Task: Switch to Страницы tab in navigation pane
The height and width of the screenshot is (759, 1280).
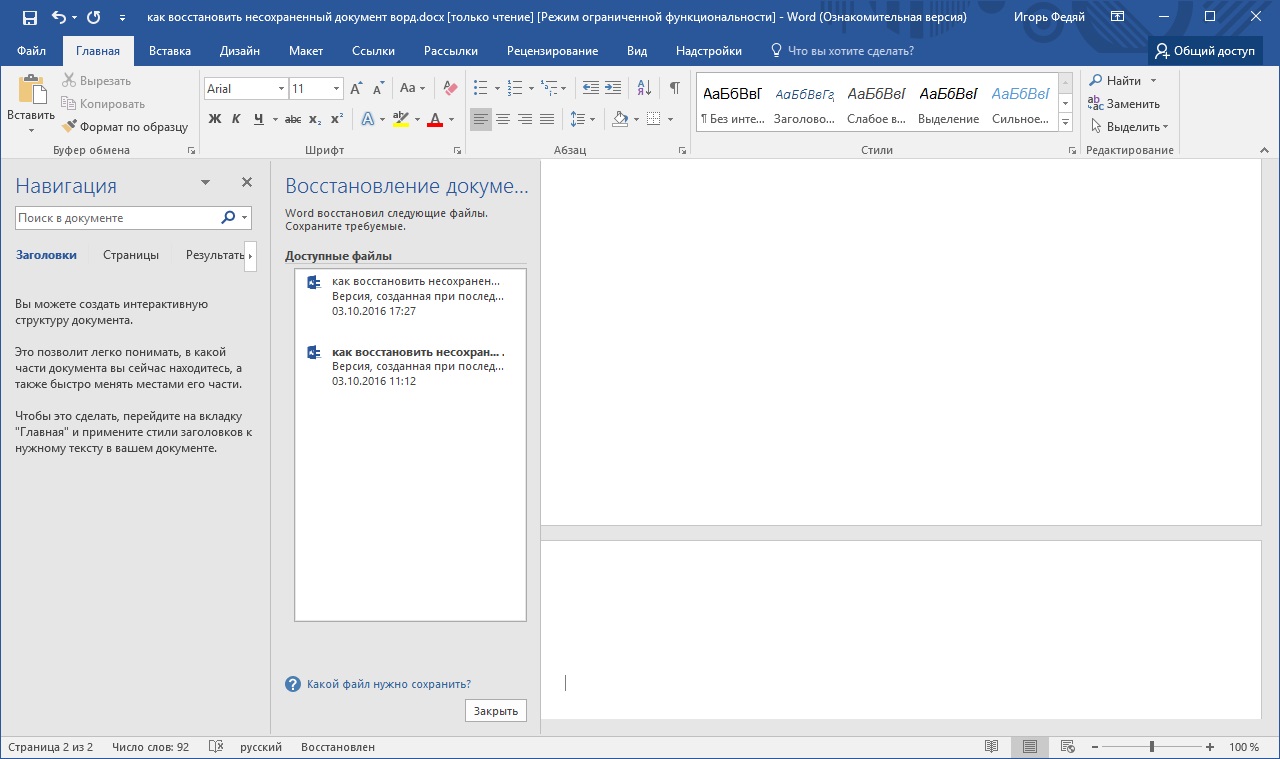Action: 131,255
